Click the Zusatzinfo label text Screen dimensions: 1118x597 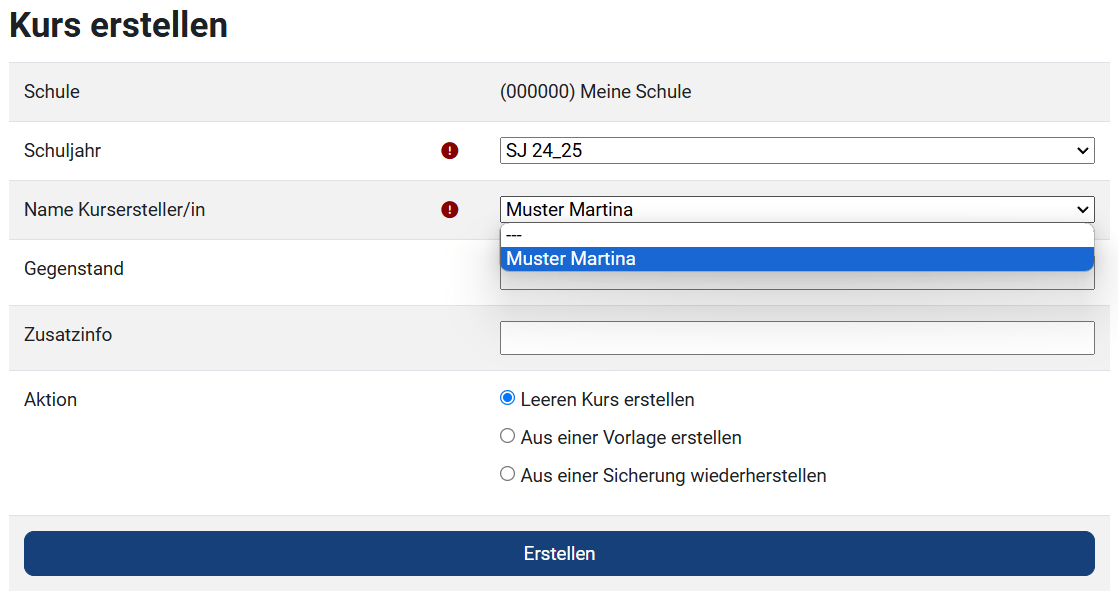(68, 335)
